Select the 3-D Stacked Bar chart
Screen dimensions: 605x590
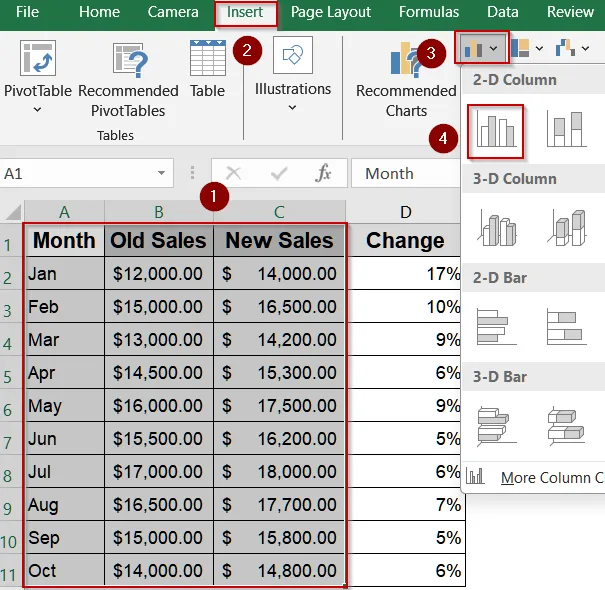pos(566,426)
